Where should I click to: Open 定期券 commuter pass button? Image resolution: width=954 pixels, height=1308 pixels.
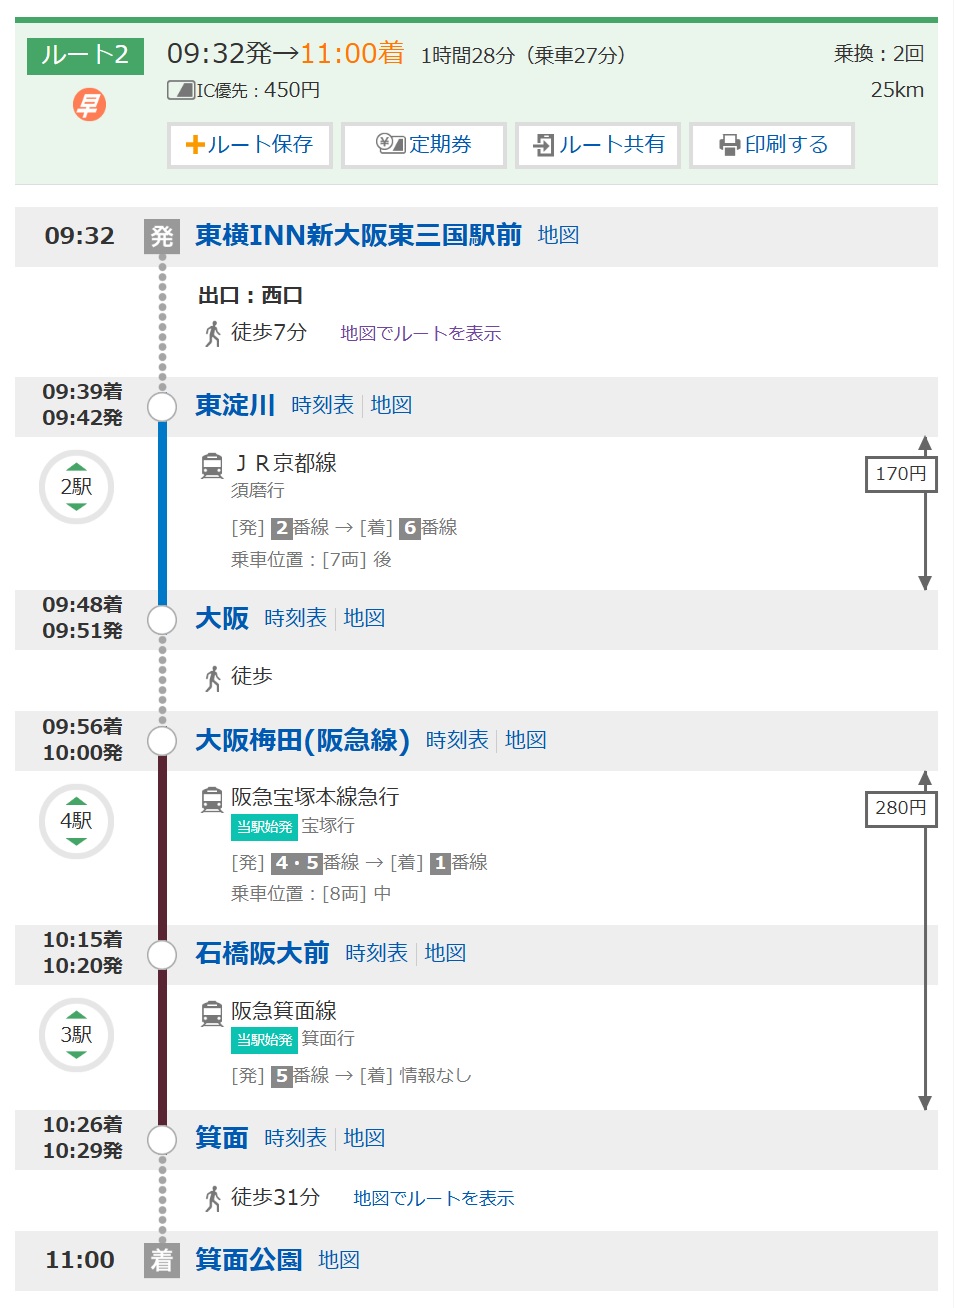[x=424, y=145]
